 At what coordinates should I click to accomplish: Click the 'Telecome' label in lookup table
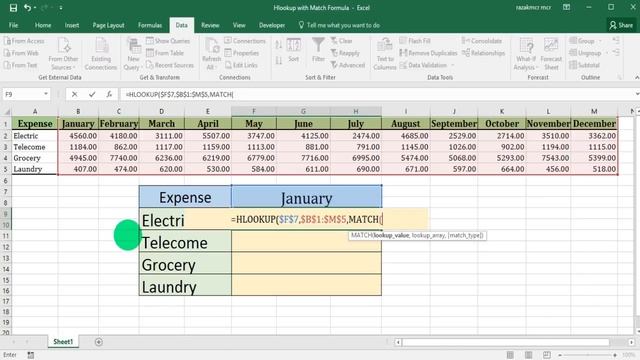click(175, 243)
